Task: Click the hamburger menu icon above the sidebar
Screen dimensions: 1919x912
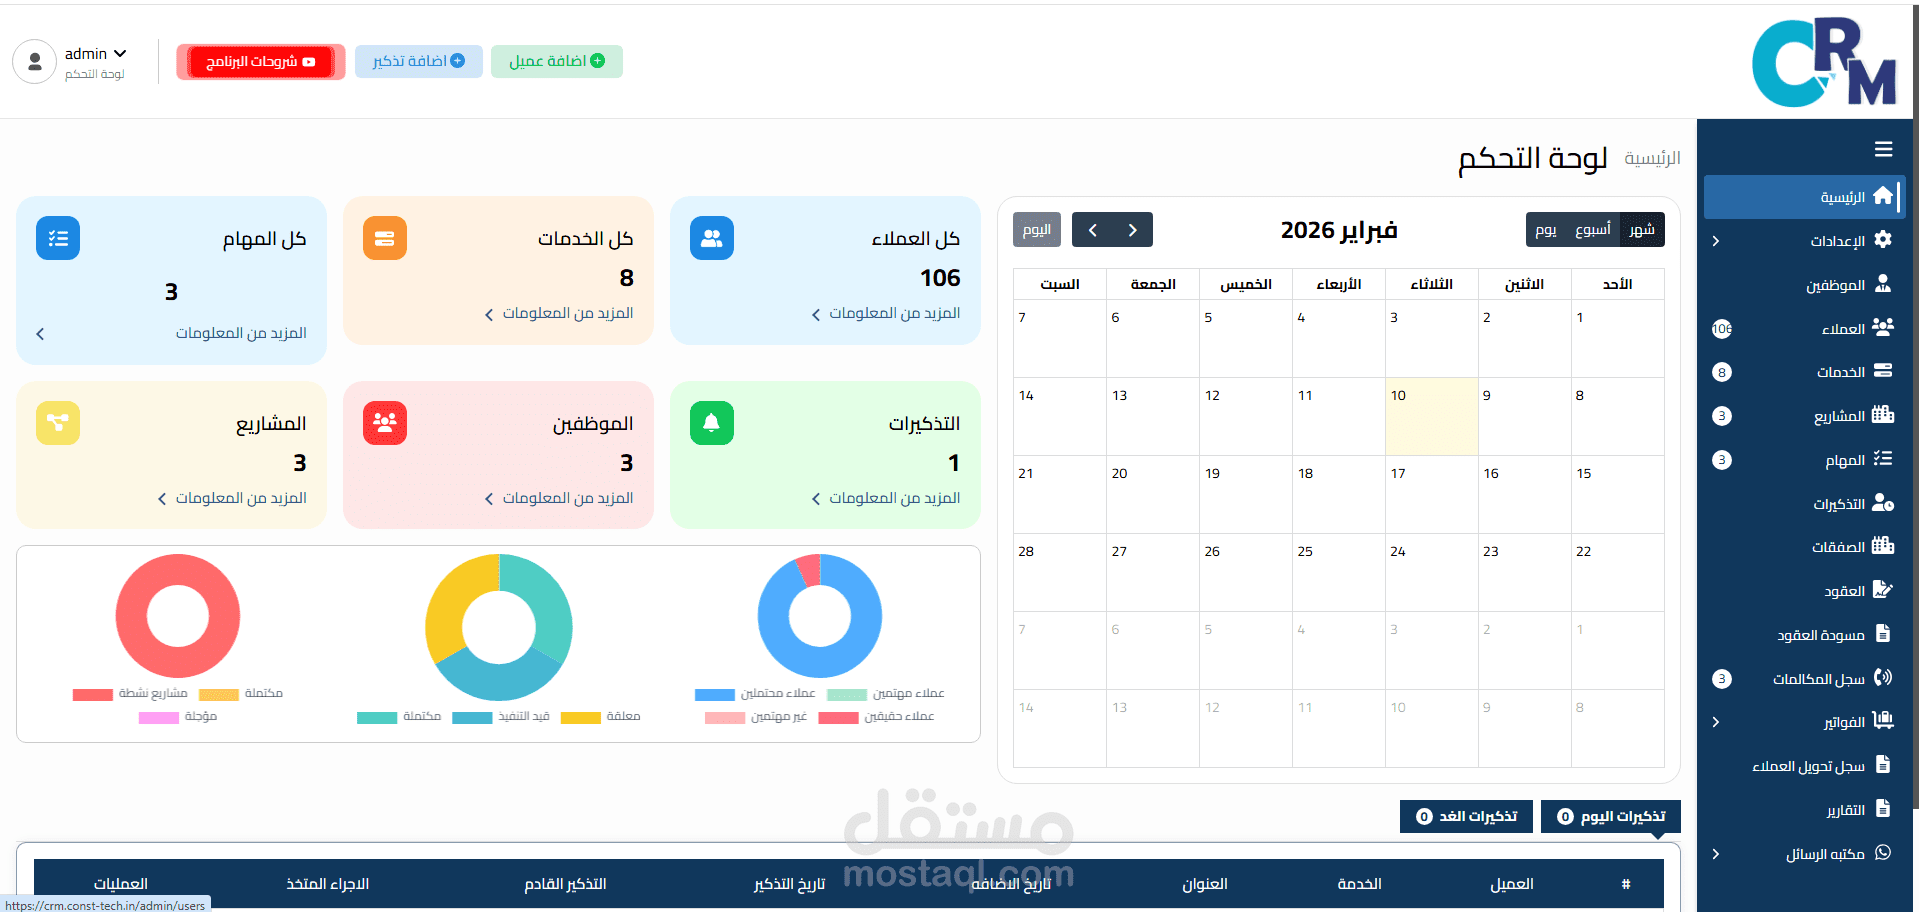Action: (x=1884, y=149)
